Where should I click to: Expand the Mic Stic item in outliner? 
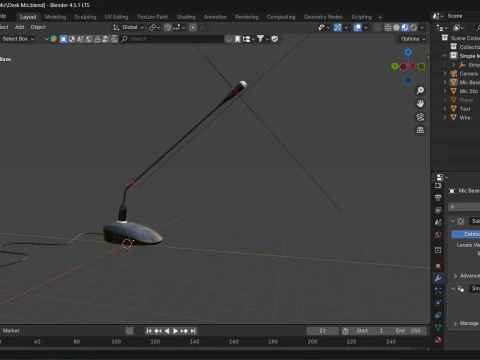pyautogui.click(x=445, y=91)
